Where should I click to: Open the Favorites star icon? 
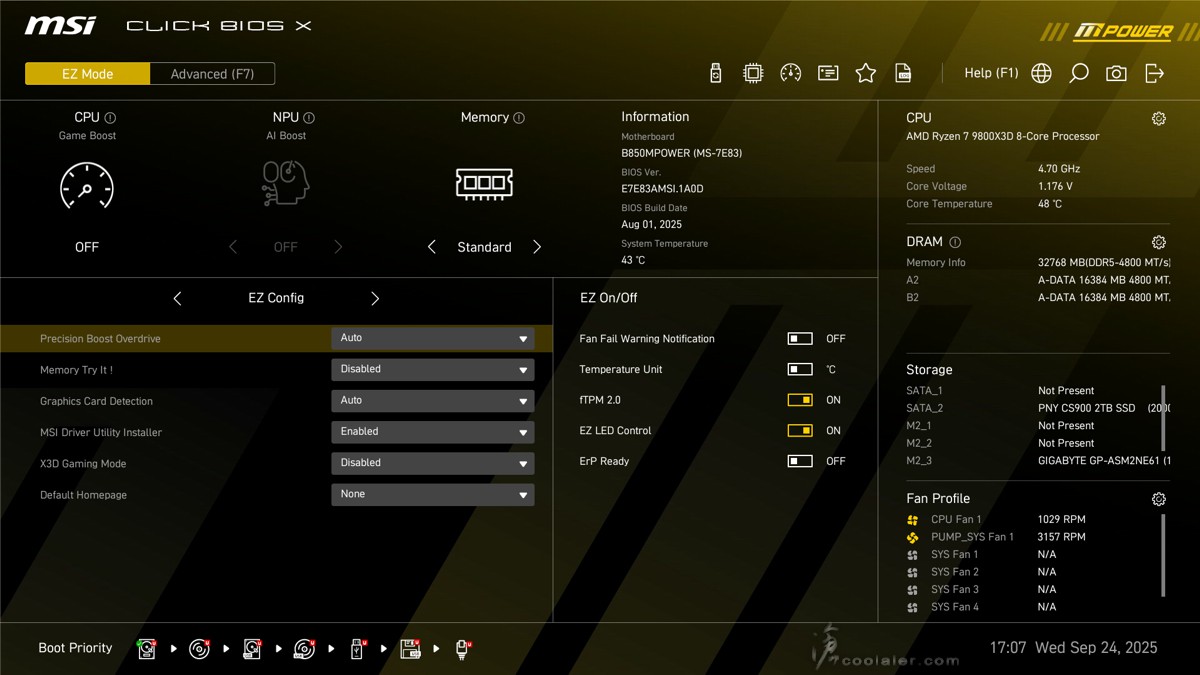pos(866,73)
